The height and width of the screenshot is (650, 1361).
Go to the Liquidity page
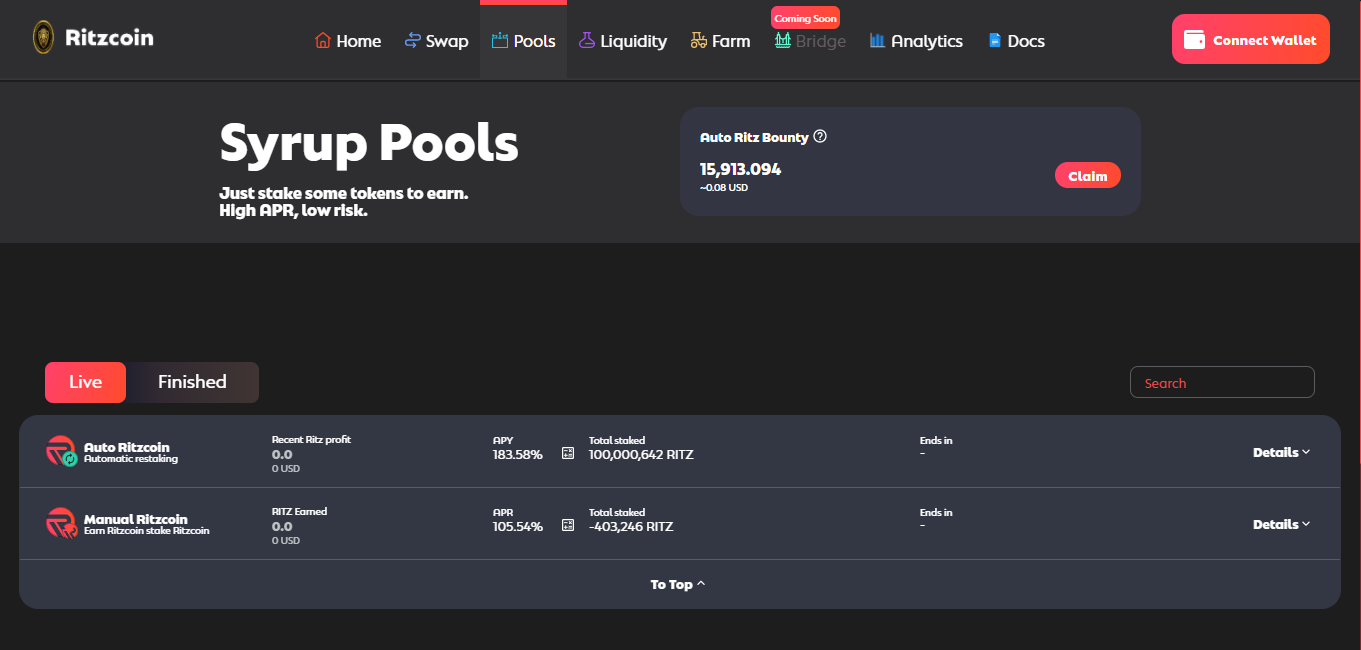click(622, 41)
